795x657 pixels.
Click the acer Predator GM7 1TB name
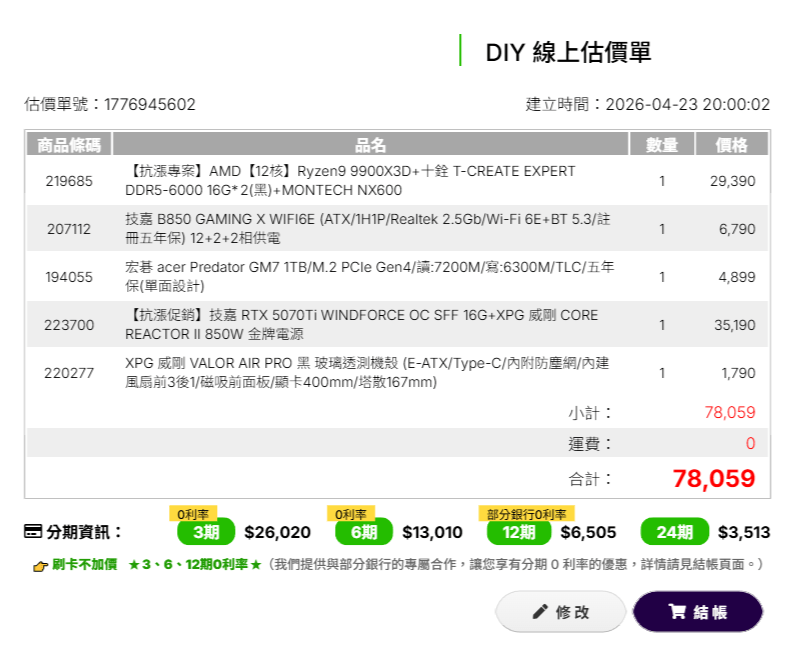coord(370,276)
